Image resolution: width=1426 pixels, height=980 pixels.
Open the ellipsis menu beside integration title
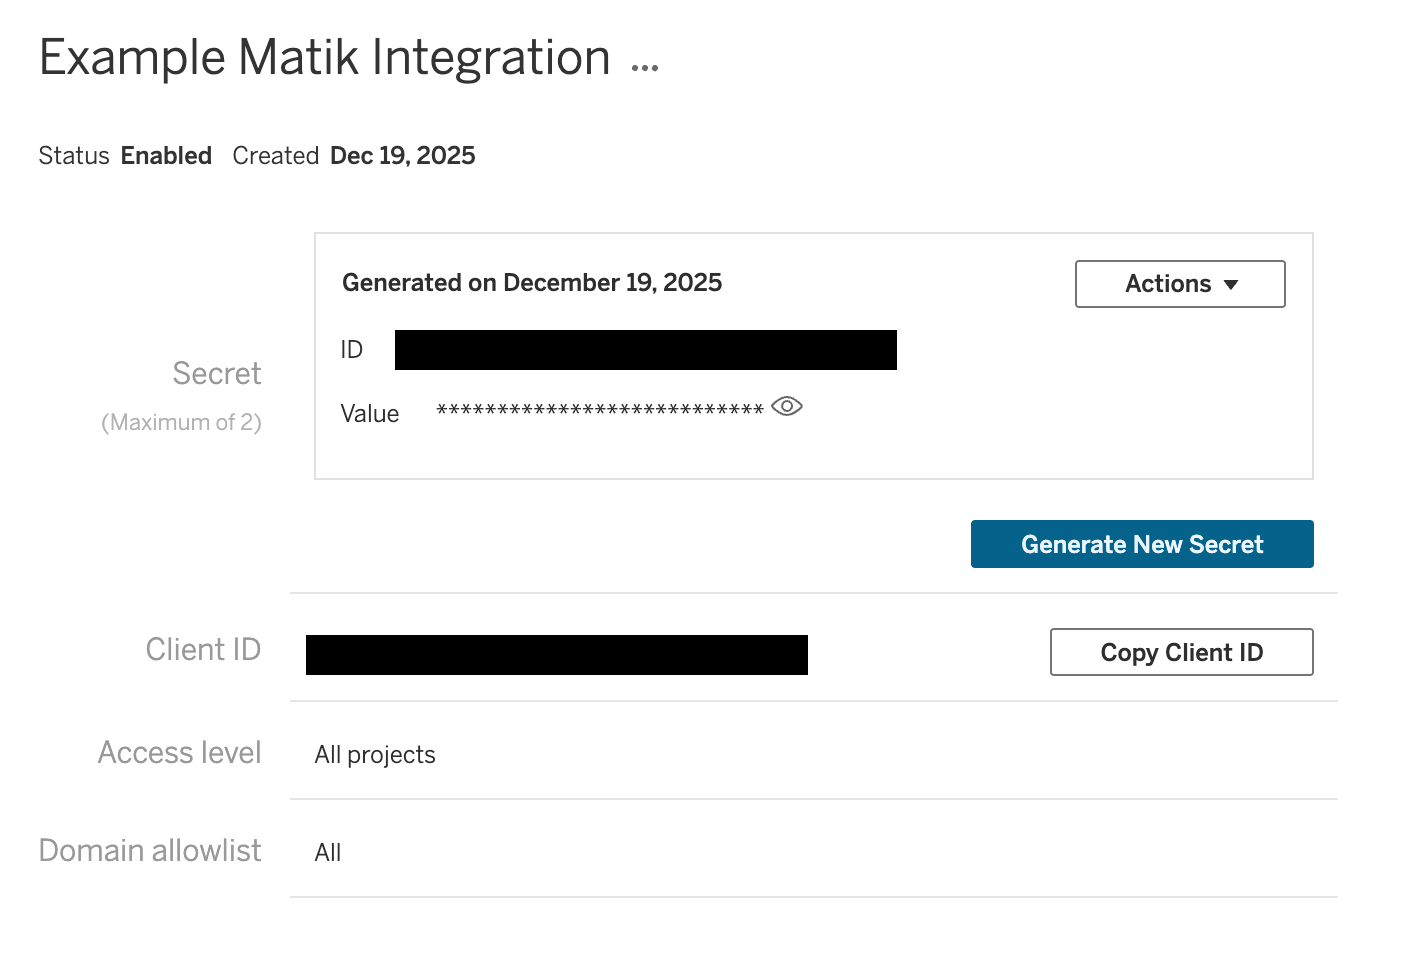(645, 68)
